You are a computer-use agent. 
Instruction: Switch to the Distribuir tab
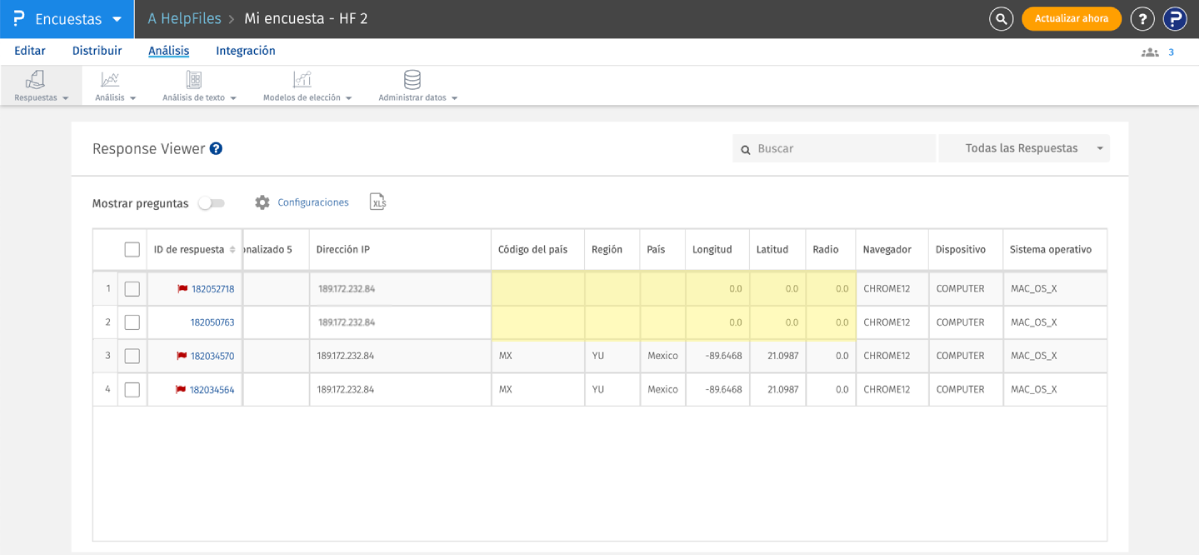click(97, 51)
